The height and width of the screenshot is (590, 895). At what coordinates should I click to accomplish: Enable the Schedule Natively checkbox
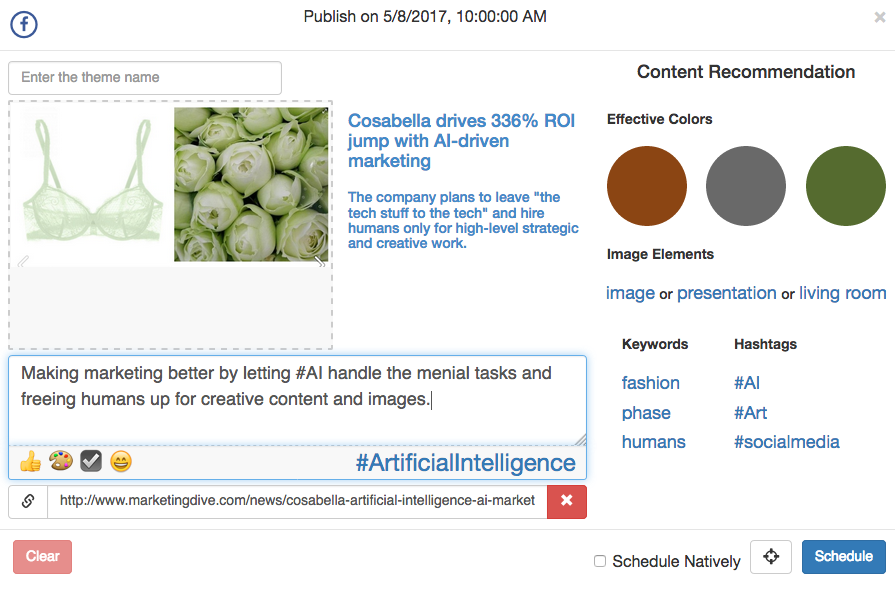click(x=600, y=561)
